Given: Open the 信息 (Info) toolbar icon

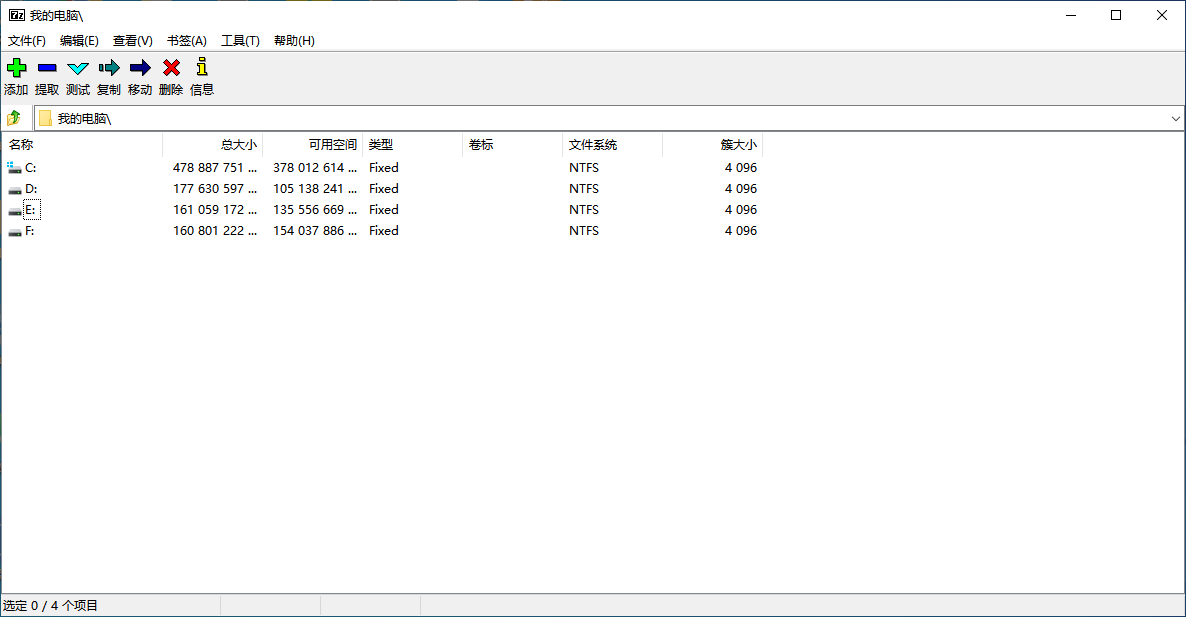Looking at the screenshot, I should coord(201,67).
